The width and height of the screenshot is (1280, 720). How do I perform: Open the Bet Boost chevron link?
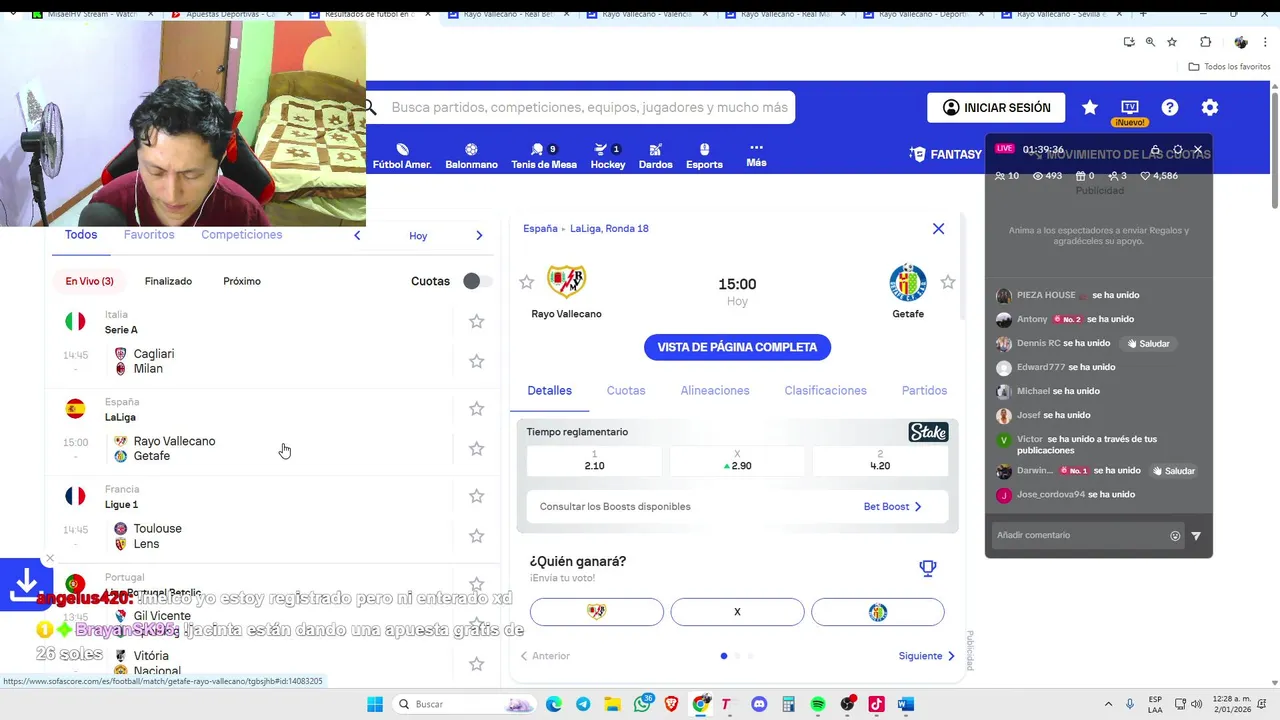click(x=892, y=507)
